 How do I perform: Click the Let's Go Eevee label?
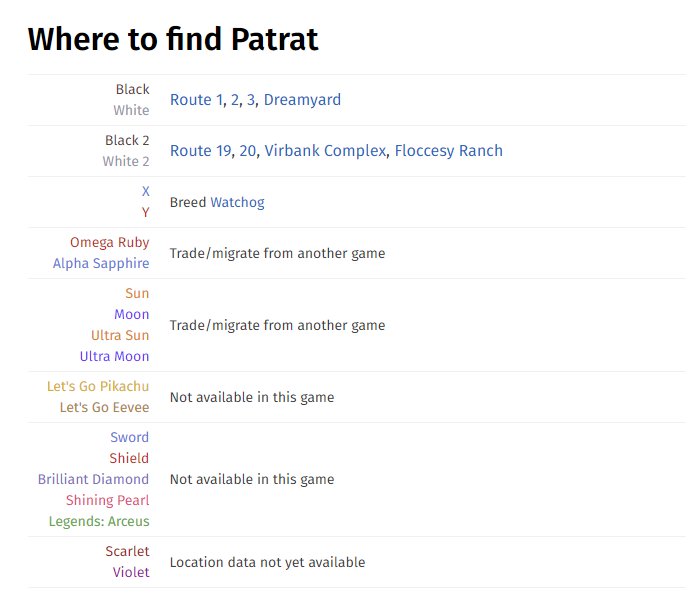click(105, 407)
